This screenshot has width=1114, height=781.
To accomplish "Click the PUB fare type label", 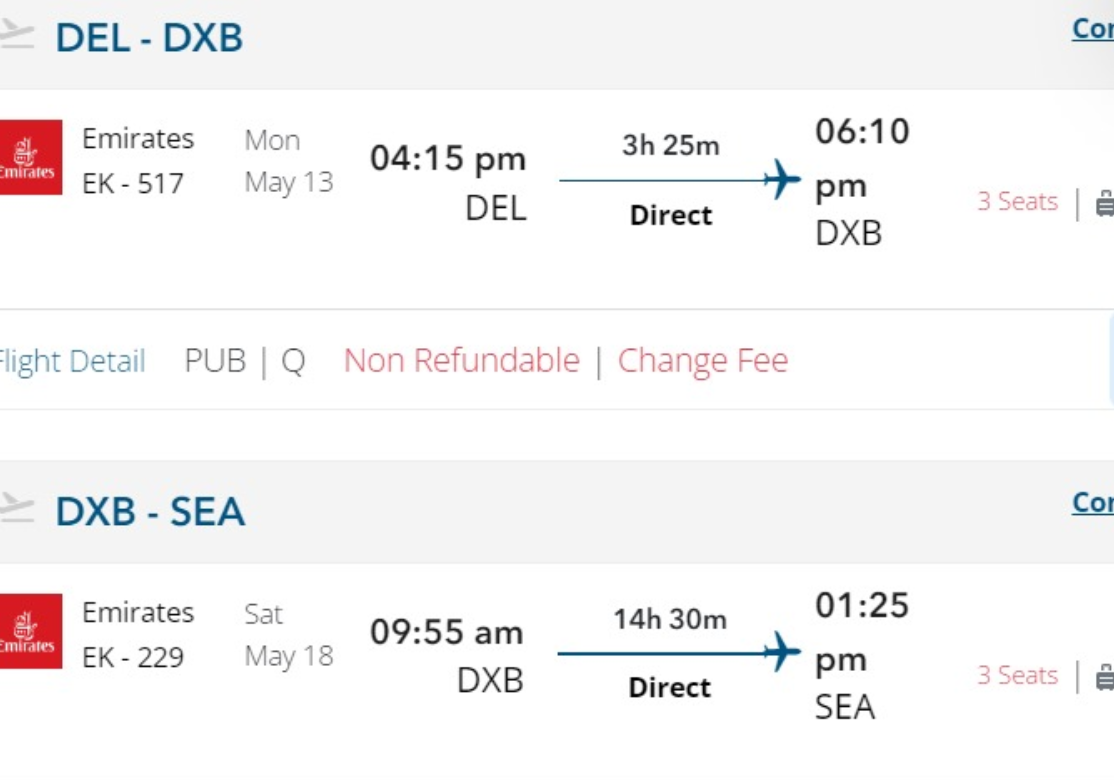I will [215, 361].
